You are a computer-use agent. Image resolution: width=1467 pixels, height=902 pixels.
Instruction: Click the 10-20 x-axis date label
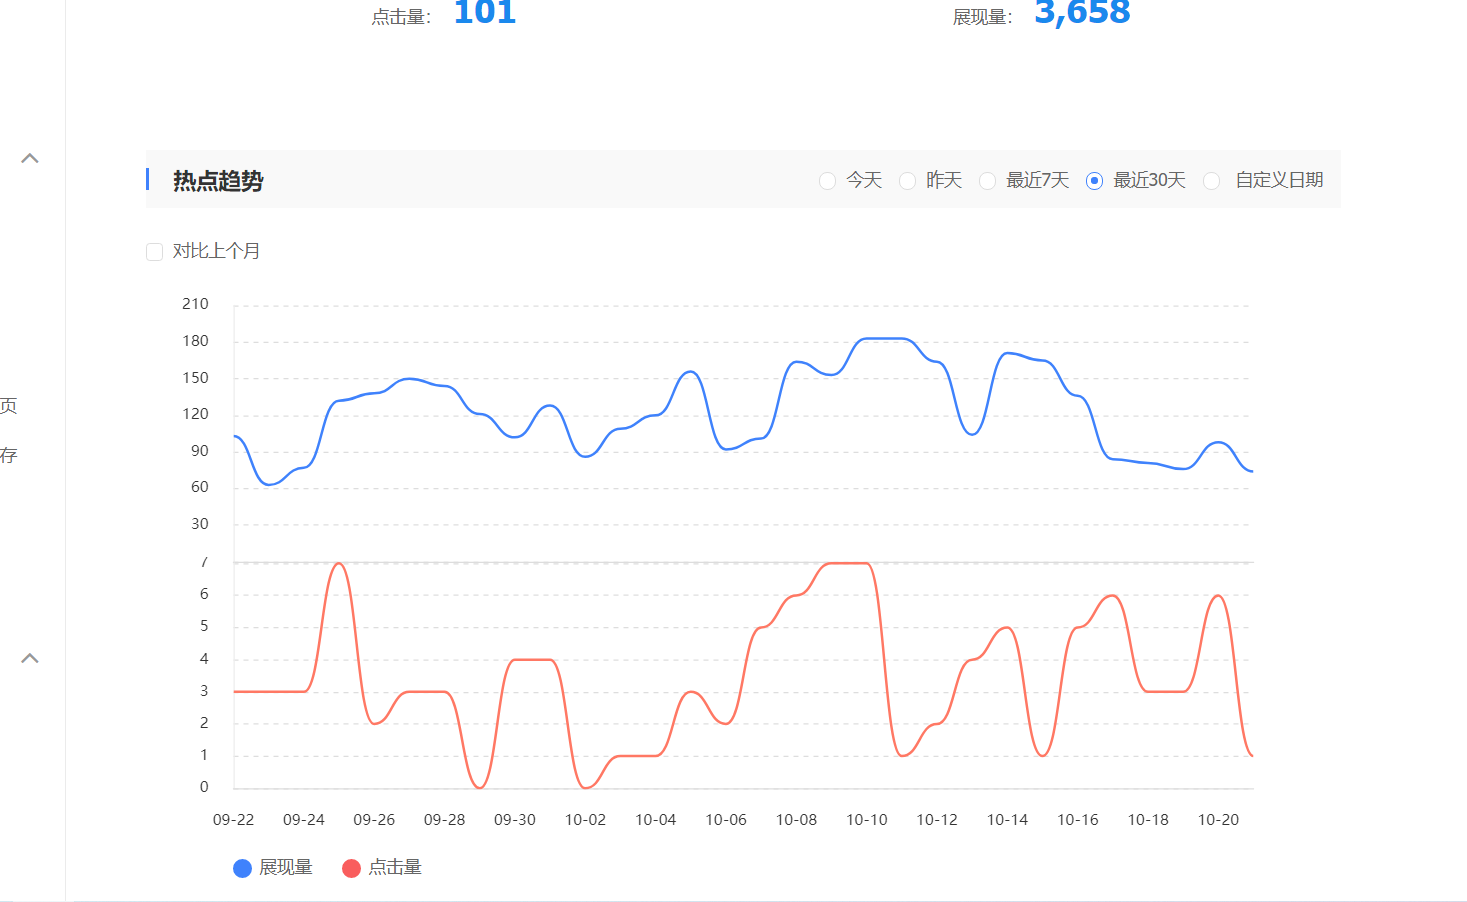coord(1219,820)
